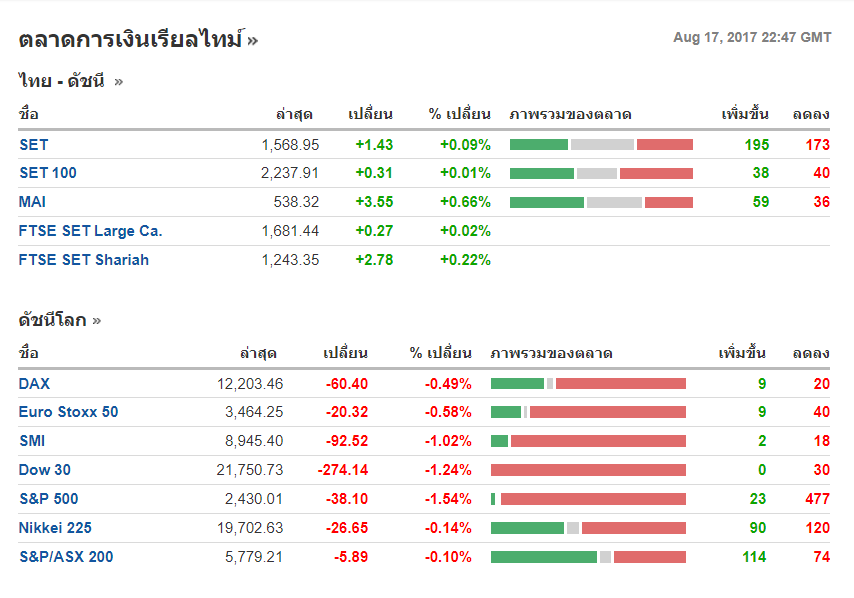The image size is (854, 598).
Task: Click the S&P/ASX 200 market overview bar
Action: coord(588,557)
